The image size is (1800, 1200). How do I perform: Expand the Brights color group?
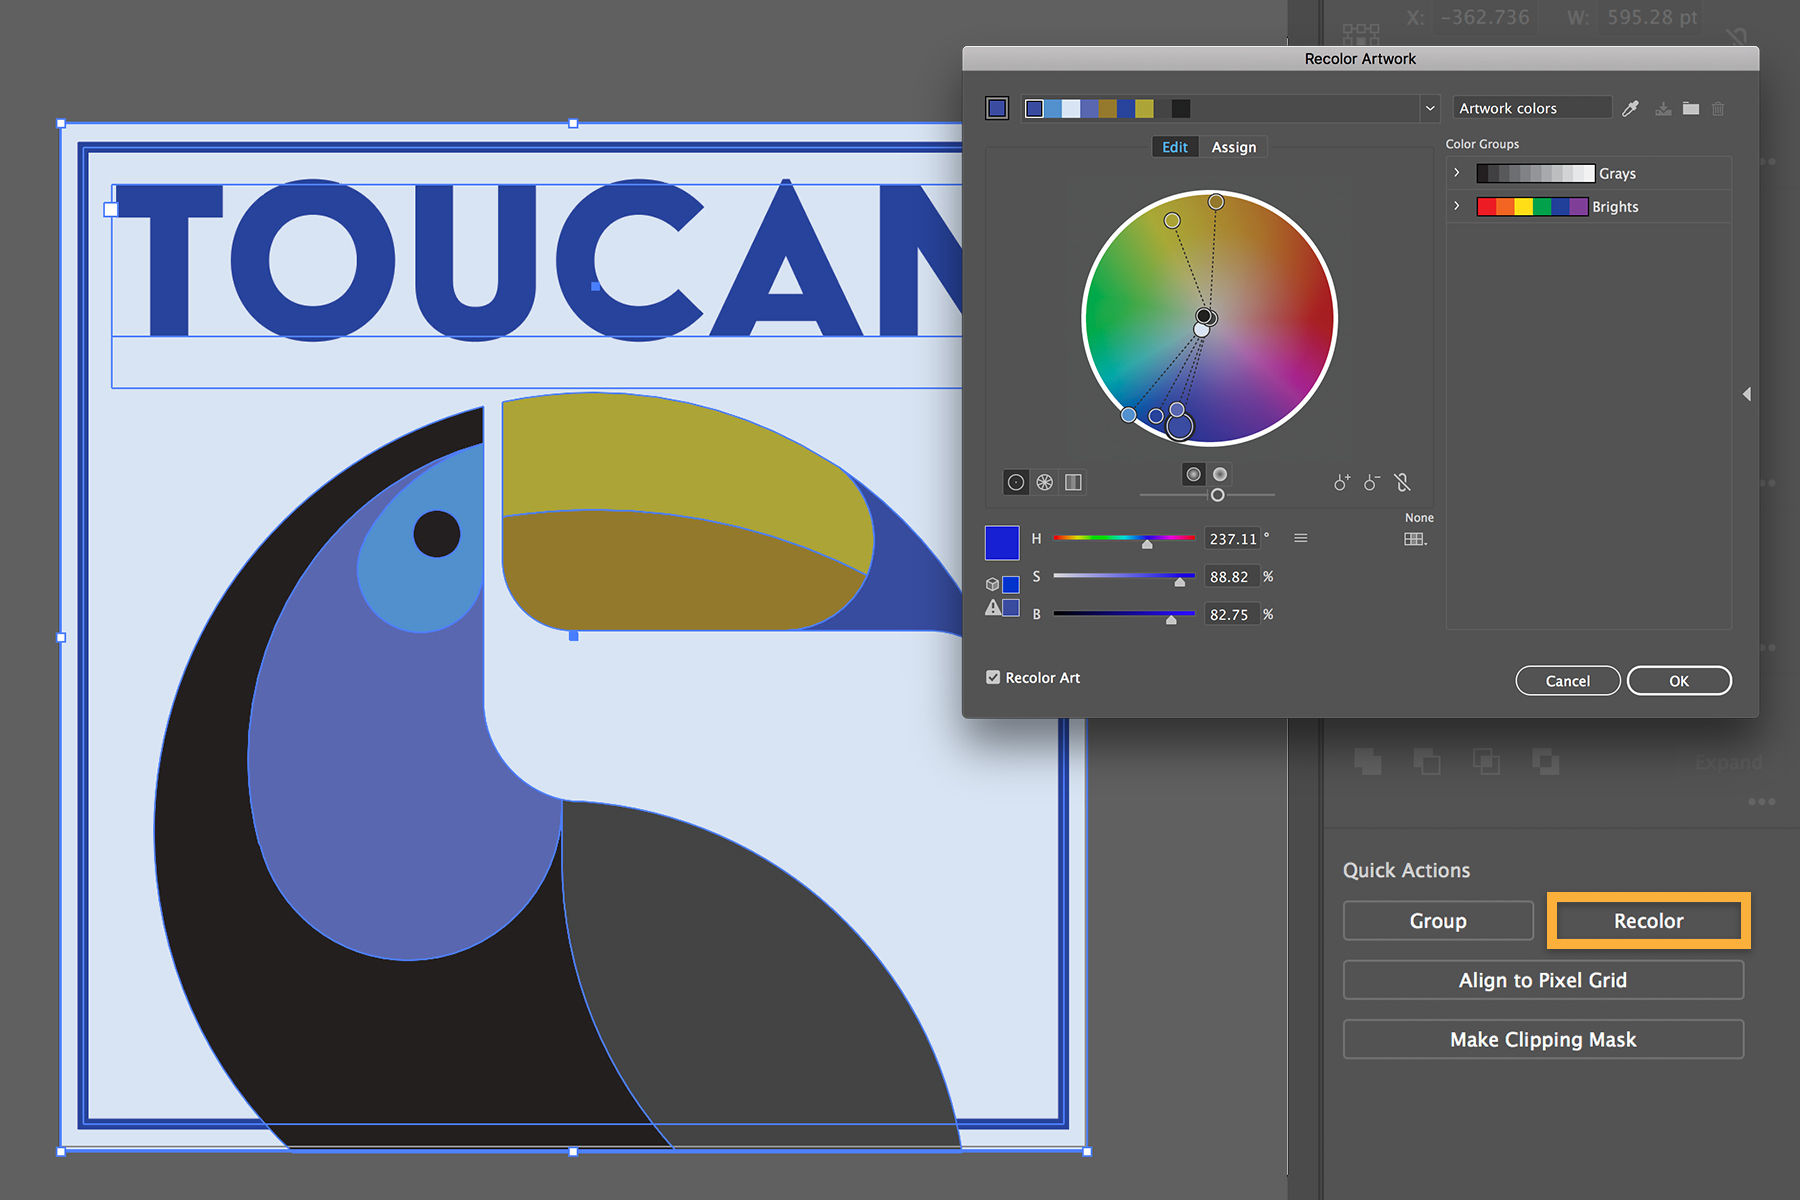point(1456,206)
